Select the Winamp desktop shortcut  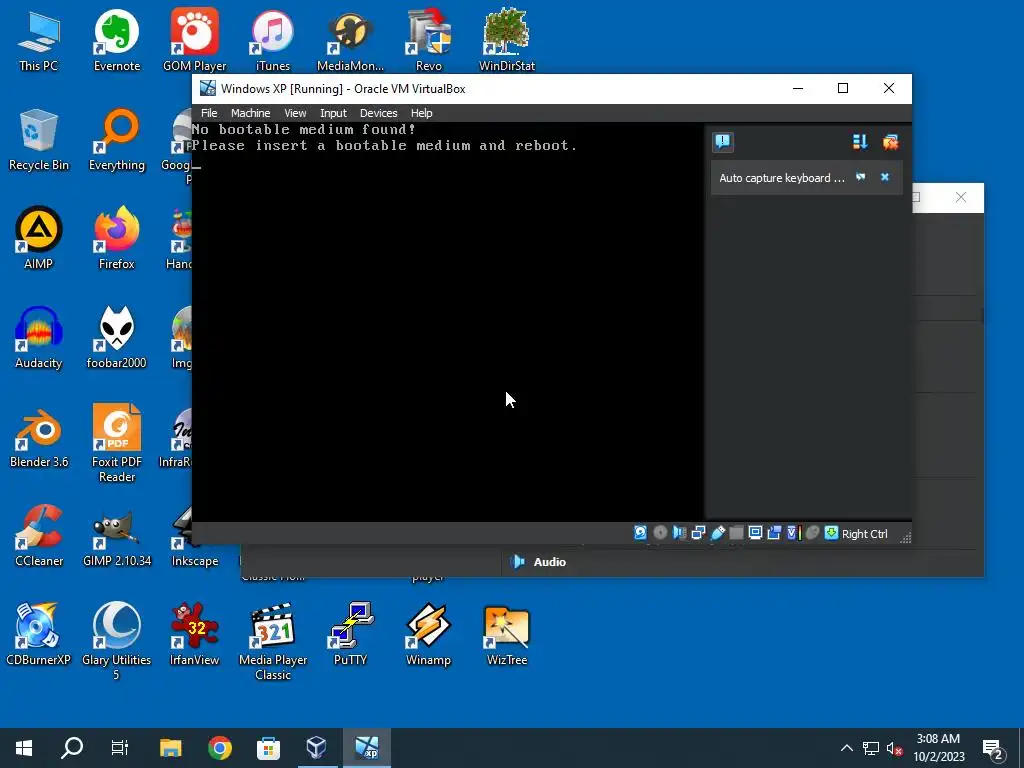428,634
